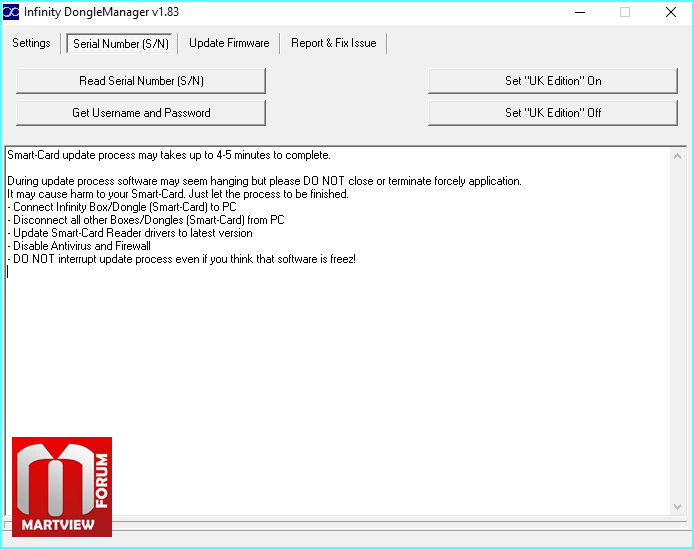Click the Infinity logo icon in title bar

11,12
